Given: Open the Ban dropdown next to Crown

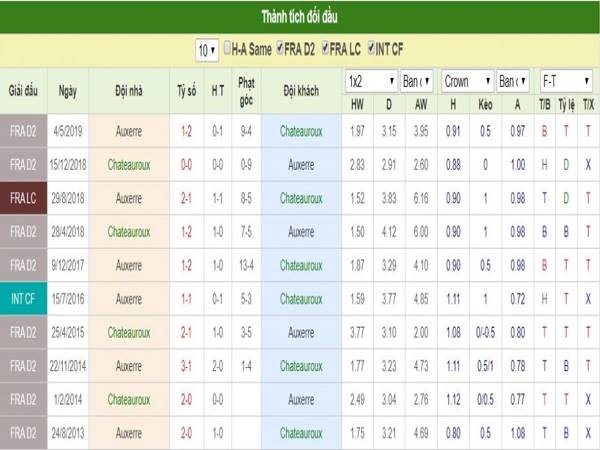Looking at the screenshot, I should click(512, 81).
